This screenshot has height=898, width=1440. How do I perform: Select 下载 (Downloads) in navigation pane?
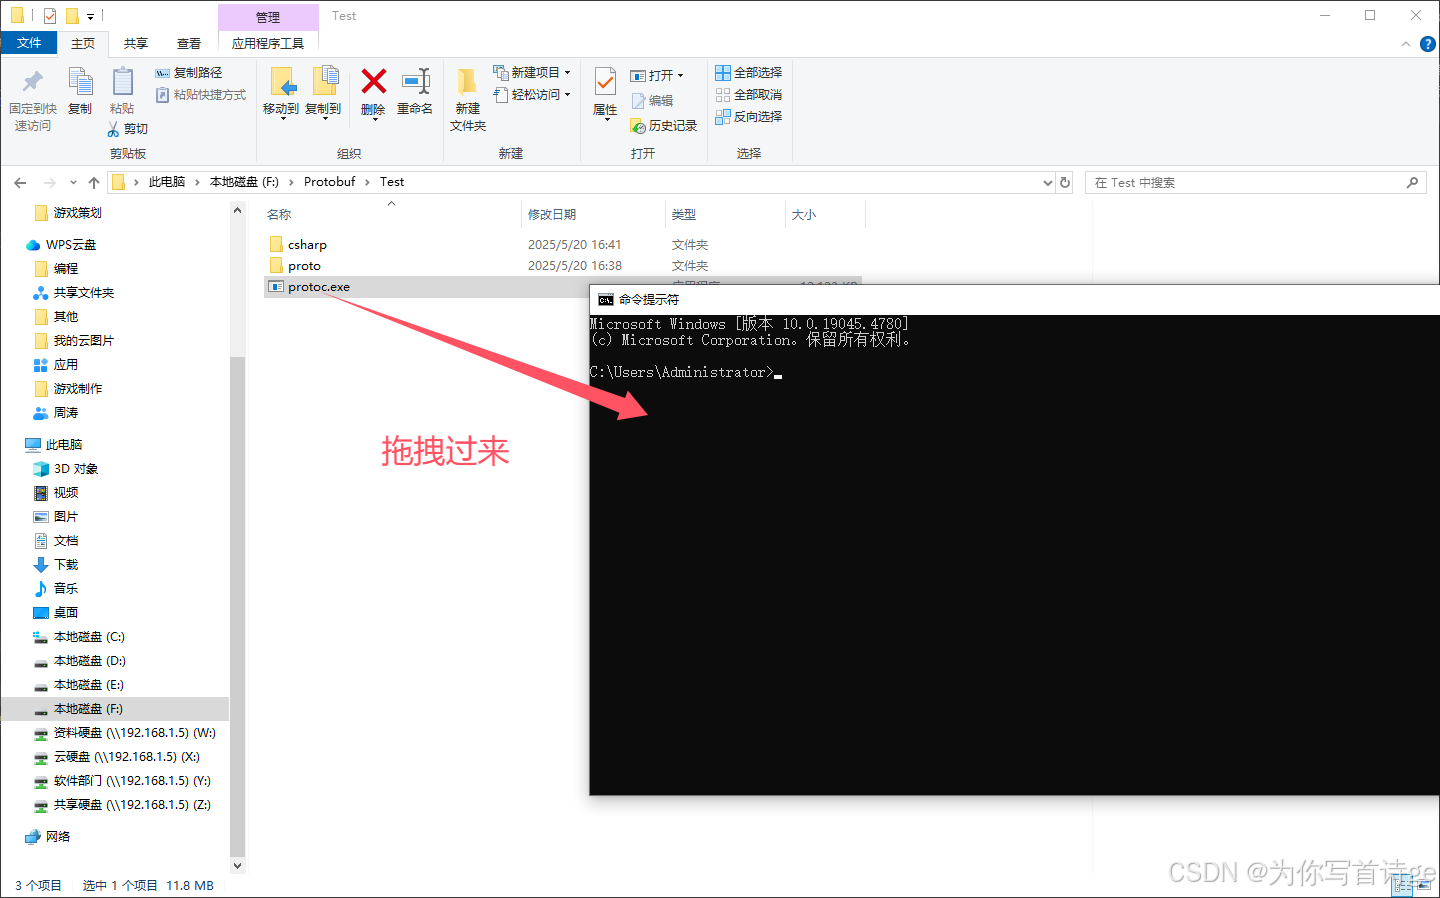point(66,565)
